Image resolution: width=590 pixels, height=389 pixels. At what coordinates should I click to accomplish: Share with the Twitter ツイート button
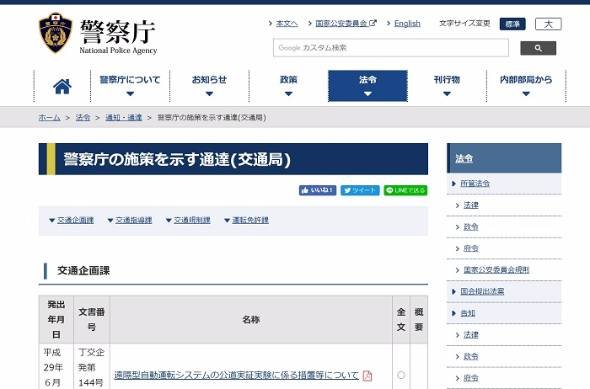(x=360, y=190)
